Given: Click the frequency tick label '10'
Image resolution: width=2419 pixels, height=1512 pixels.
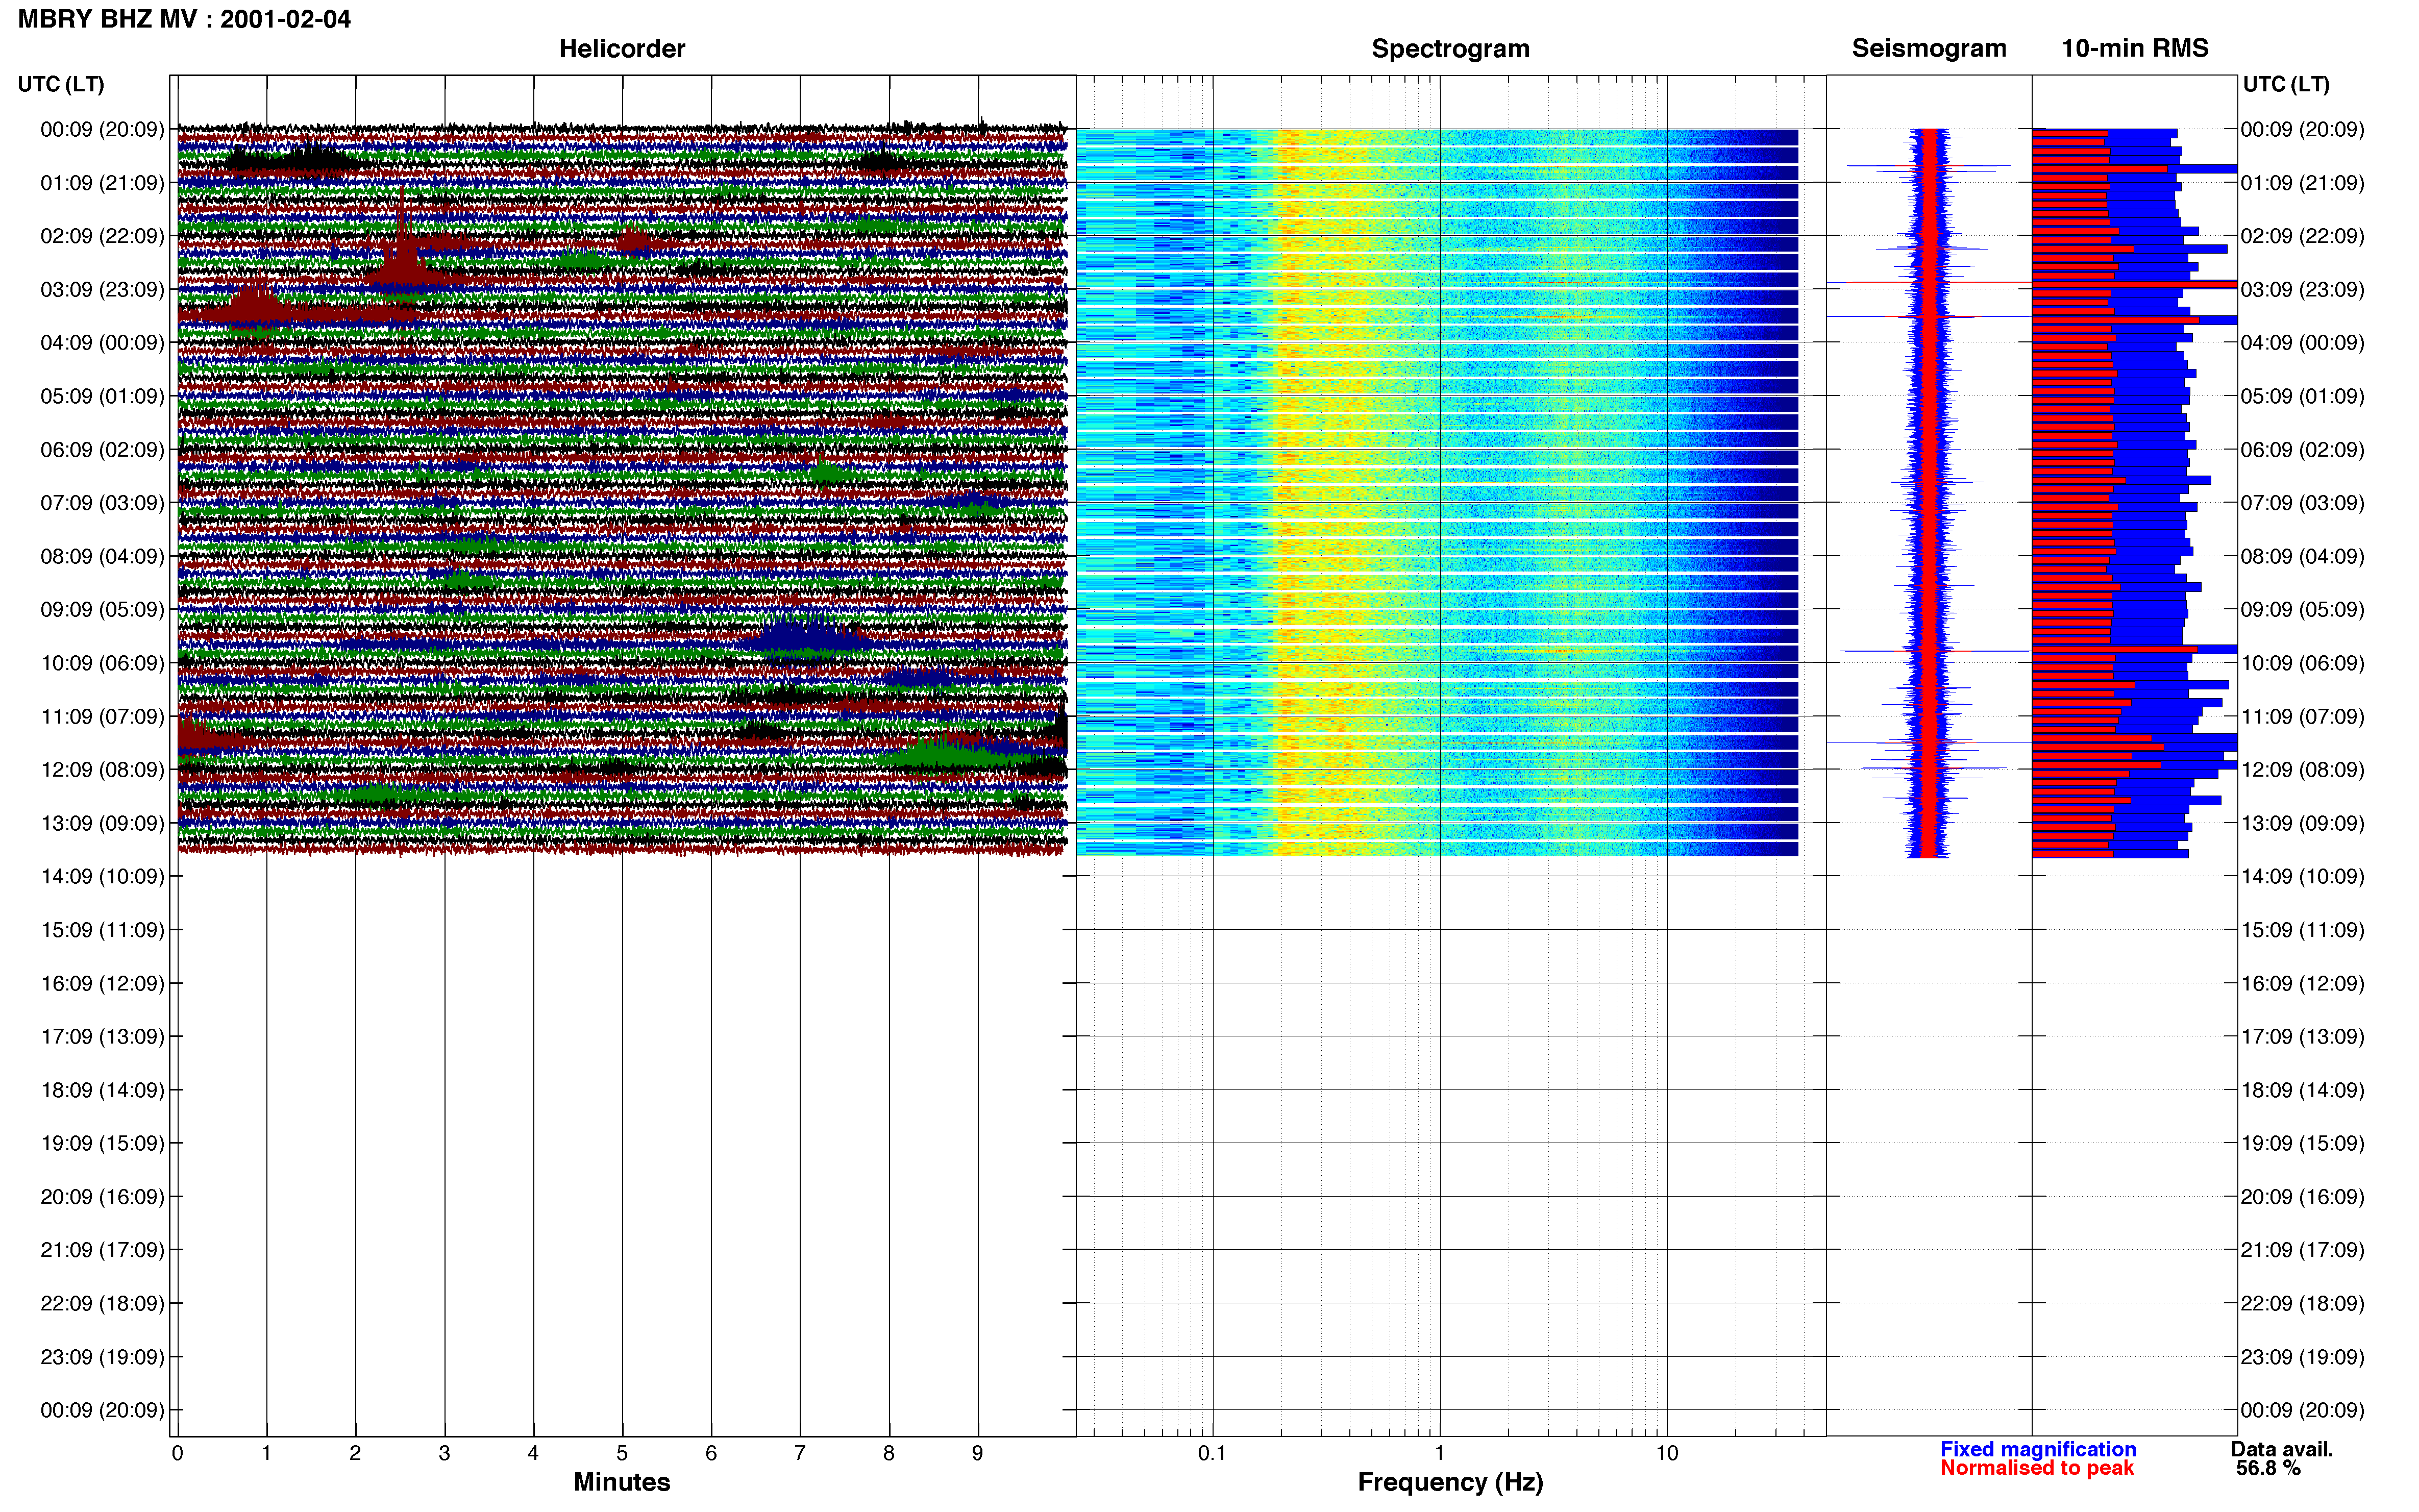Looking at the screenshot, I should coord(1666,1453).
